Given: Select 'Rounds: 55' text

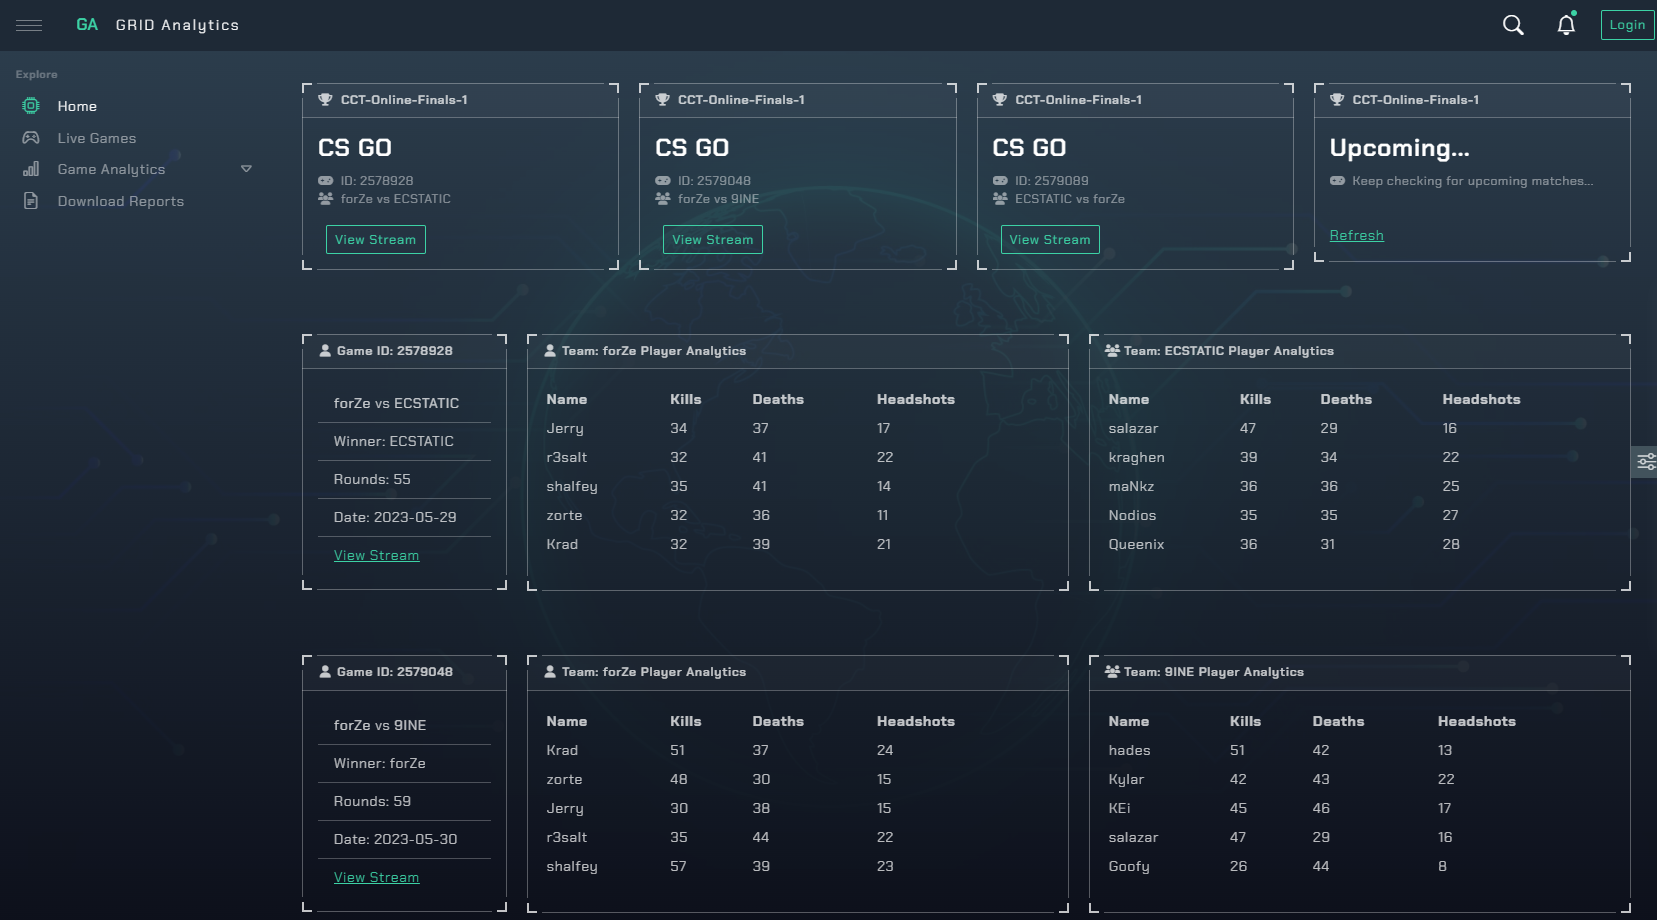Looking at the screenshot, I should pos(372,479).
